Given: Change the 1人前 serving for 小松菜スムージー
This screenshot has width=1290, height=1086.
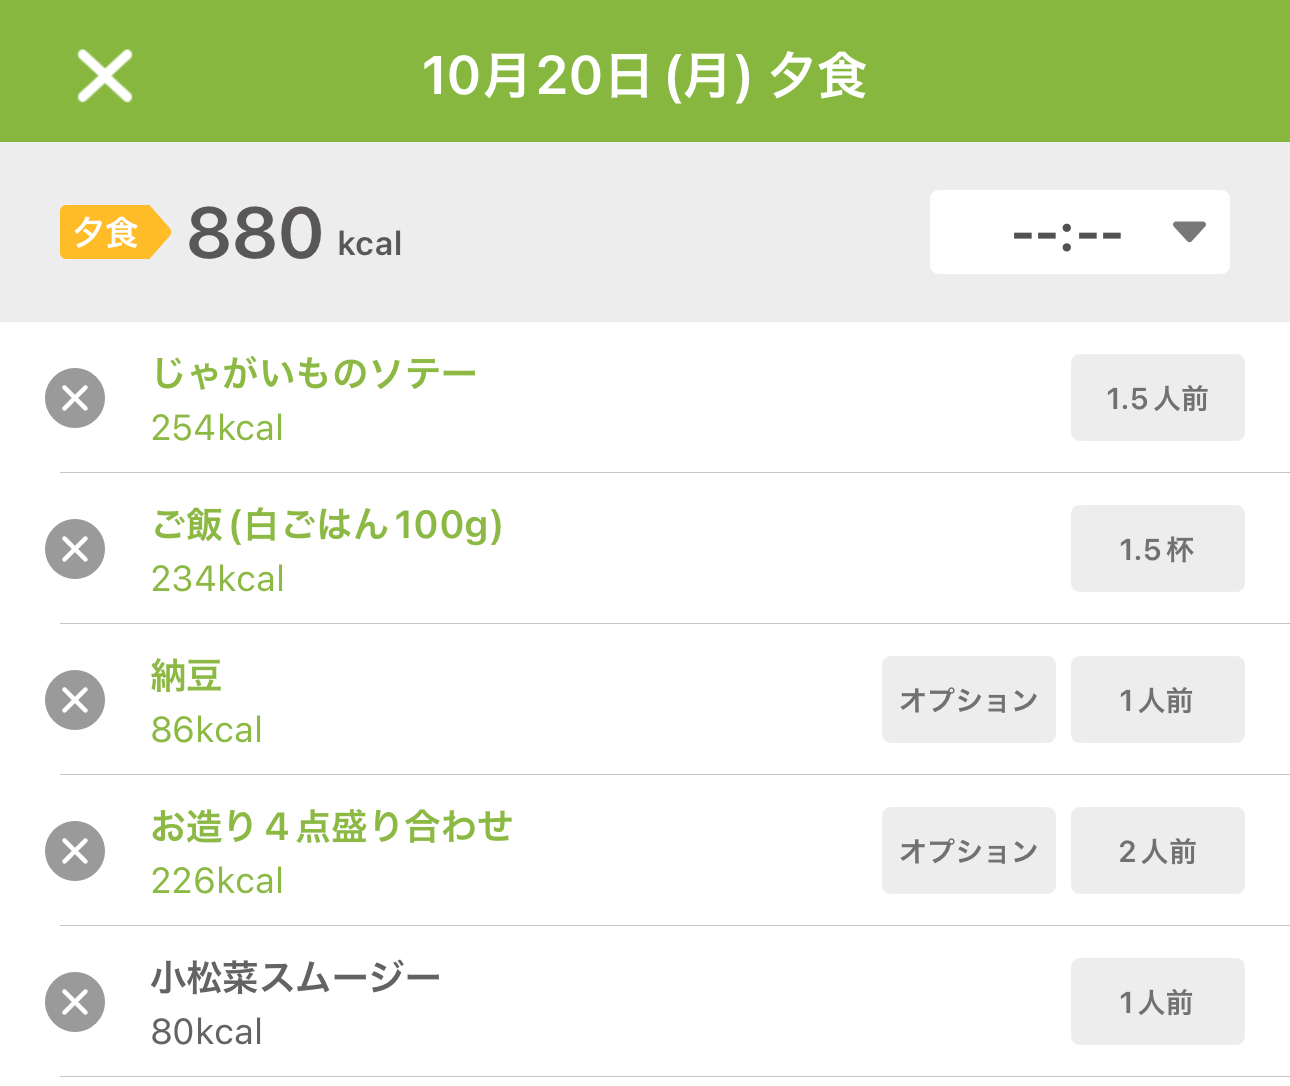Looking at the screenshot, I should pyautogui.click(x=1157, y=1002).
